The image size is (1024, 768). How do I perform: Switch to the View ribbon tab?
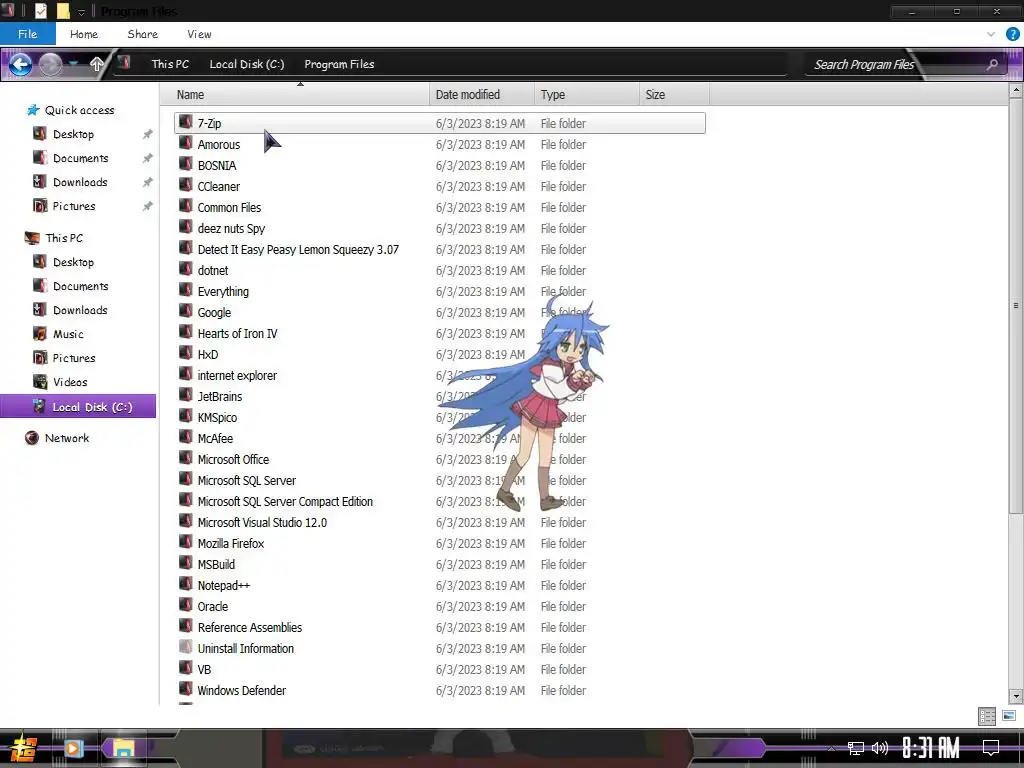(x=199, y=34)
